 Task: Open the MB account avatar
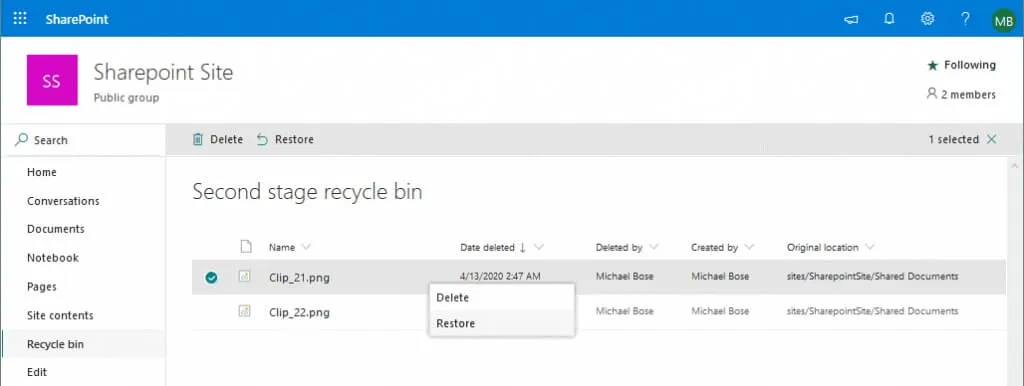tap(1004, 21)
